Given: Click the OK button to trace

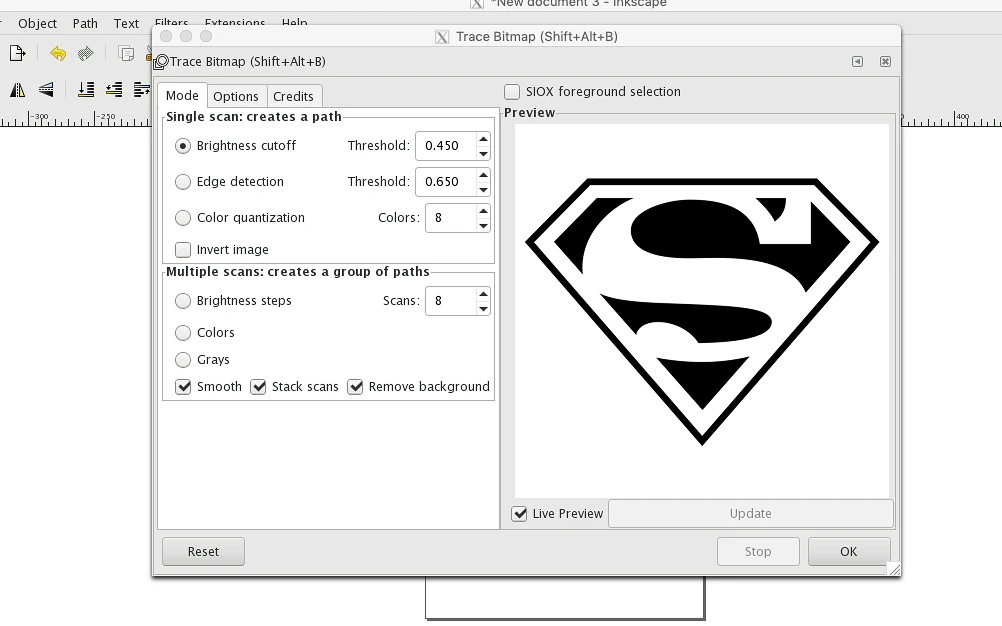Looking at the screenshot, I should click(849, 551).
